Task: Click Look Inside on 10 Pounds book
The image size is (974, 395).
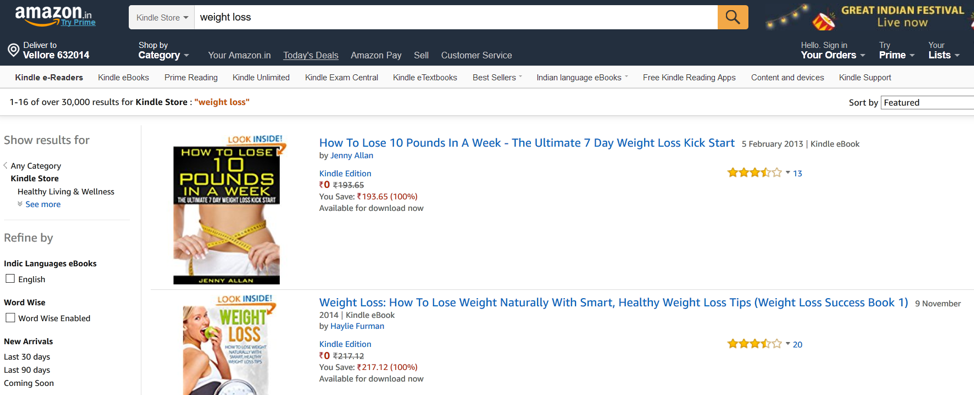Action: (x=256, y=140)
